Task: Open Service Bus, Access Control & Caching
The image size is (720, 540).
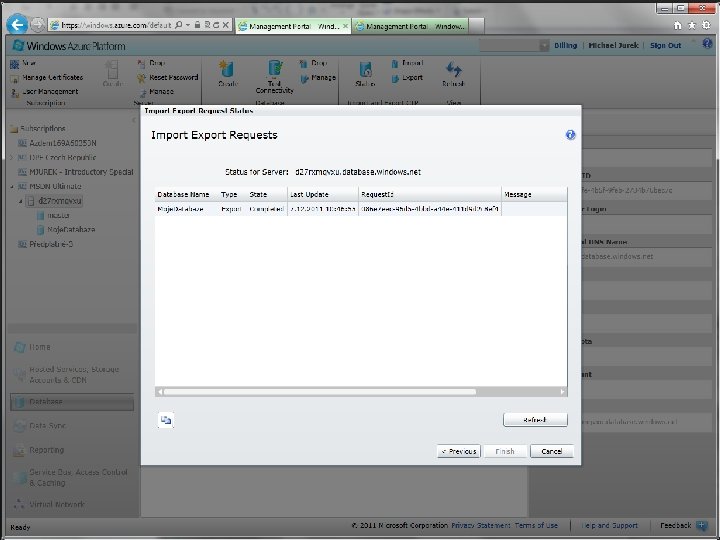Action: tap(70, 478)
